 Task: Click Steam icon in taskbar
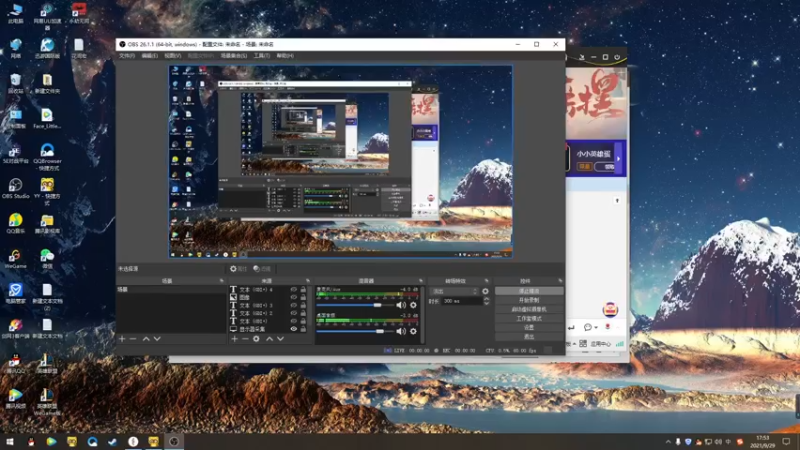point(112,441)
